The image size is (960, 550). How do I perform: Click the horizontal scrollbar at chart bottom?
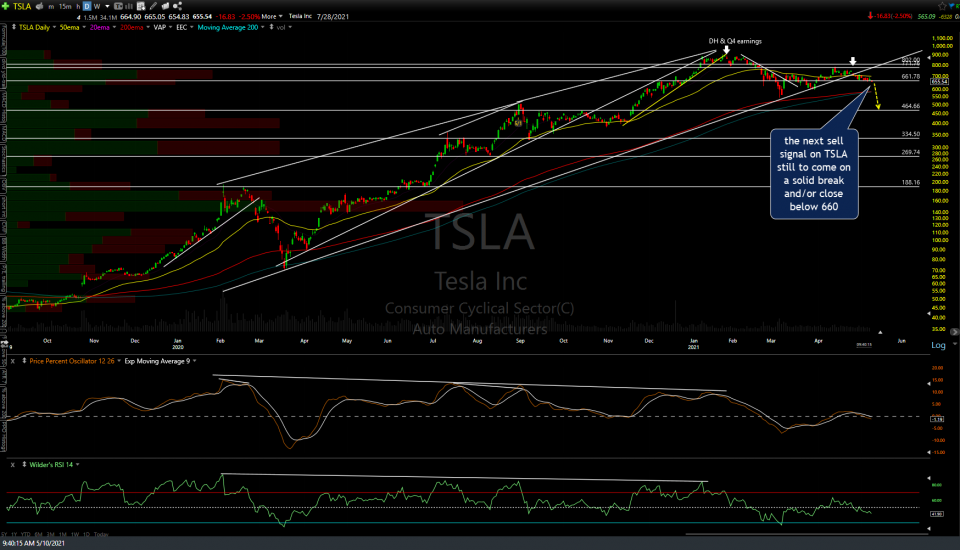click(807, 534)
